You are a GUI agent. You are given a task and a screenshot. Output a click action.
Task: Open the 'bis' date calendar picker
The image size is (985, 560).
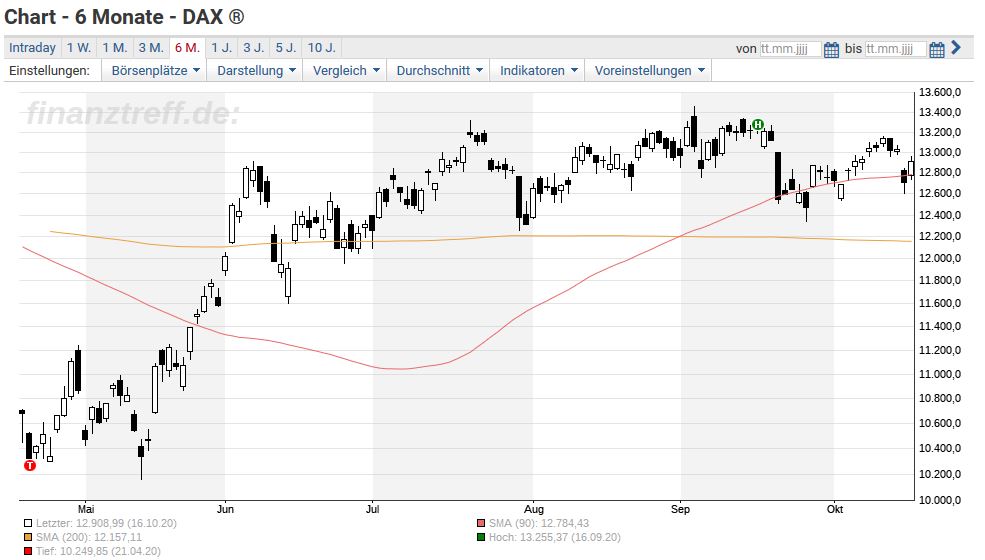[937, 49]
